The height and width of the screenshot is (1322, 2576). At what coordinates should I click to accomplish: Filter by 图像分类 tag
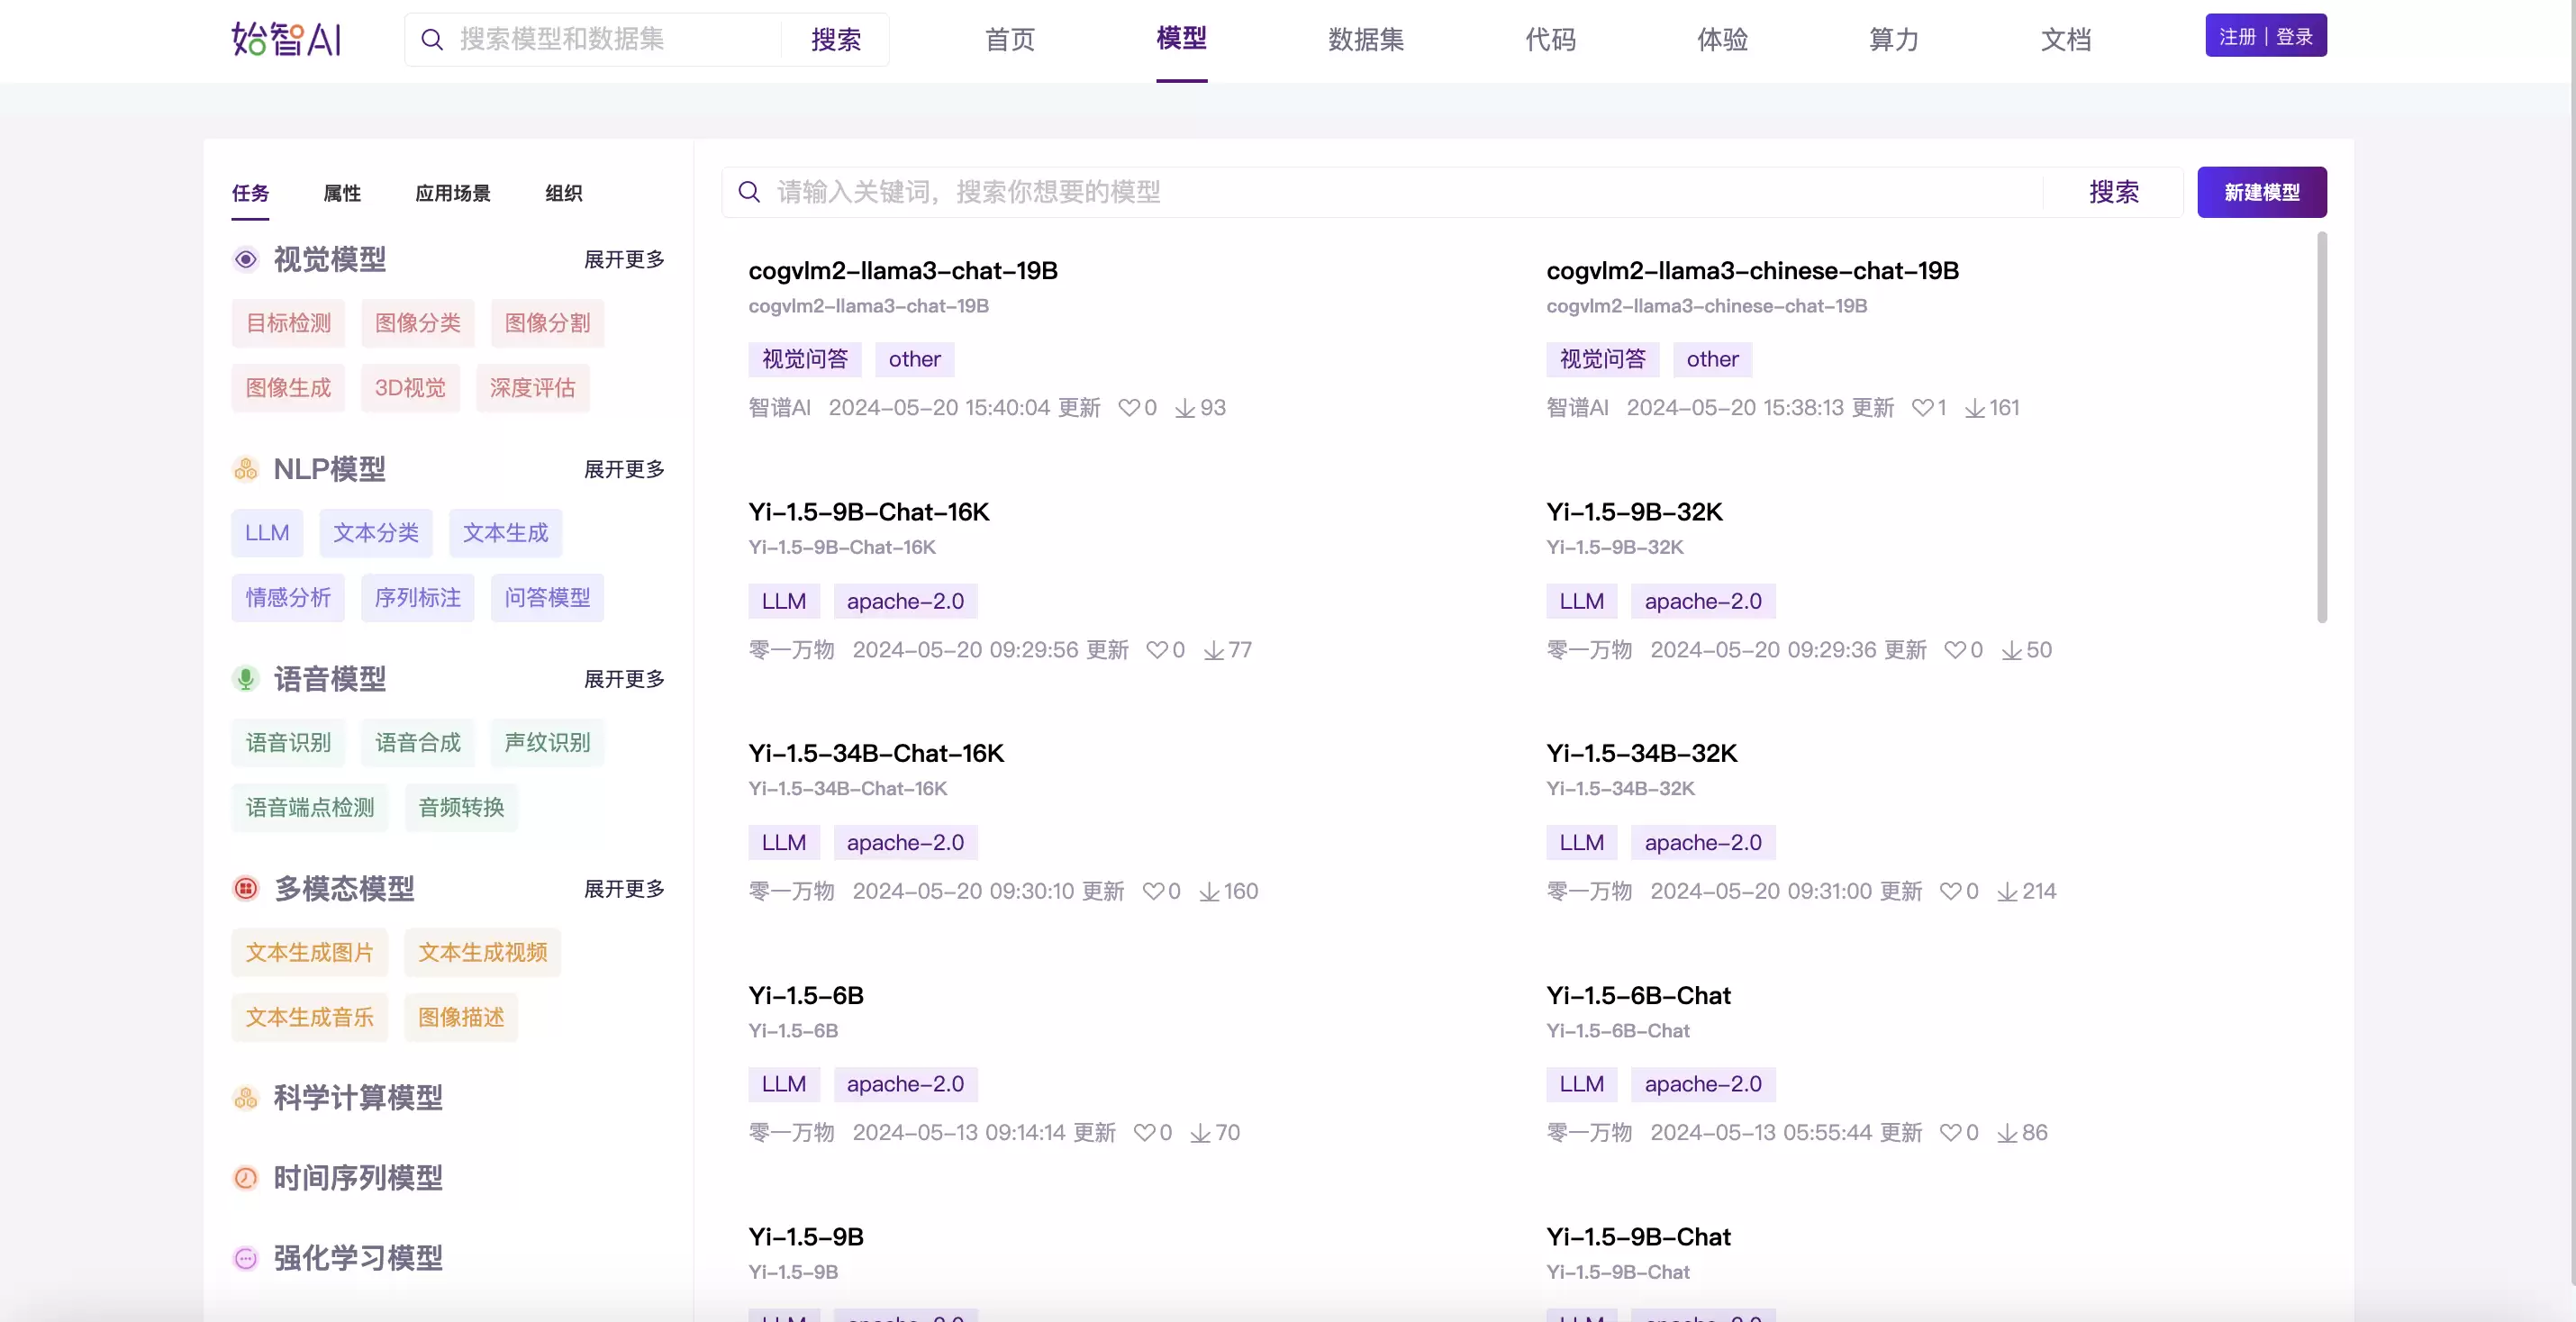click(418, 323)
